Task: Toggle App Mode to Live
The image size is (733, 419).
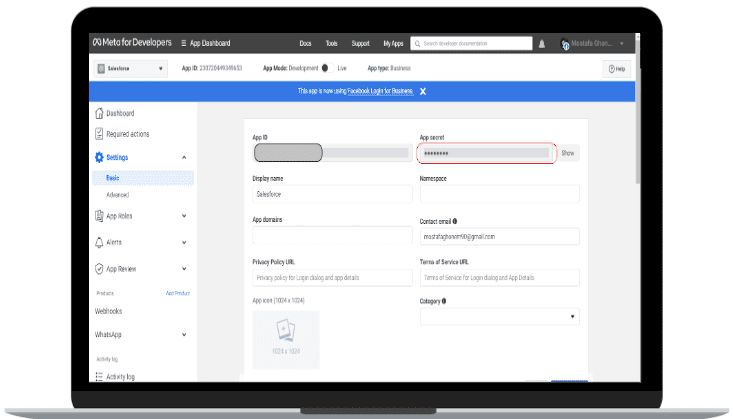Action: (x=327, y=68)
